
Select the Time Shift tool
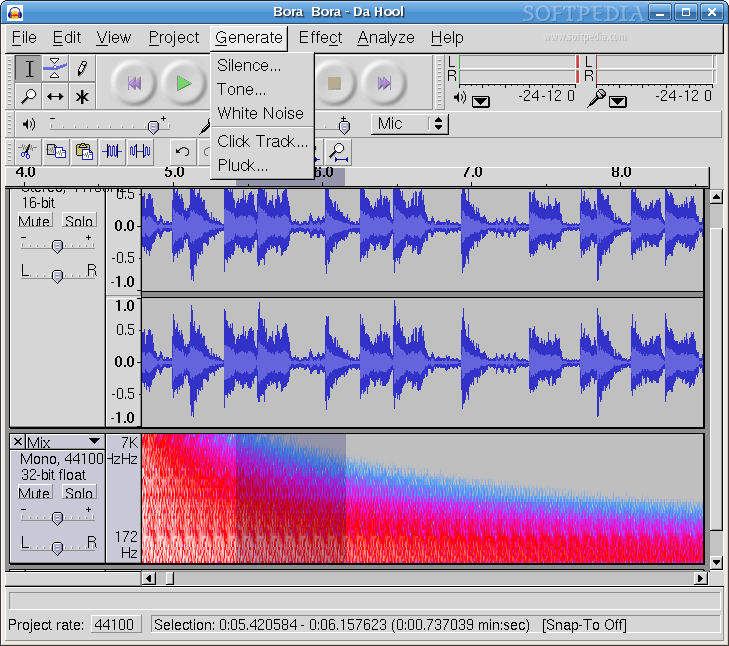pos(55,96)
